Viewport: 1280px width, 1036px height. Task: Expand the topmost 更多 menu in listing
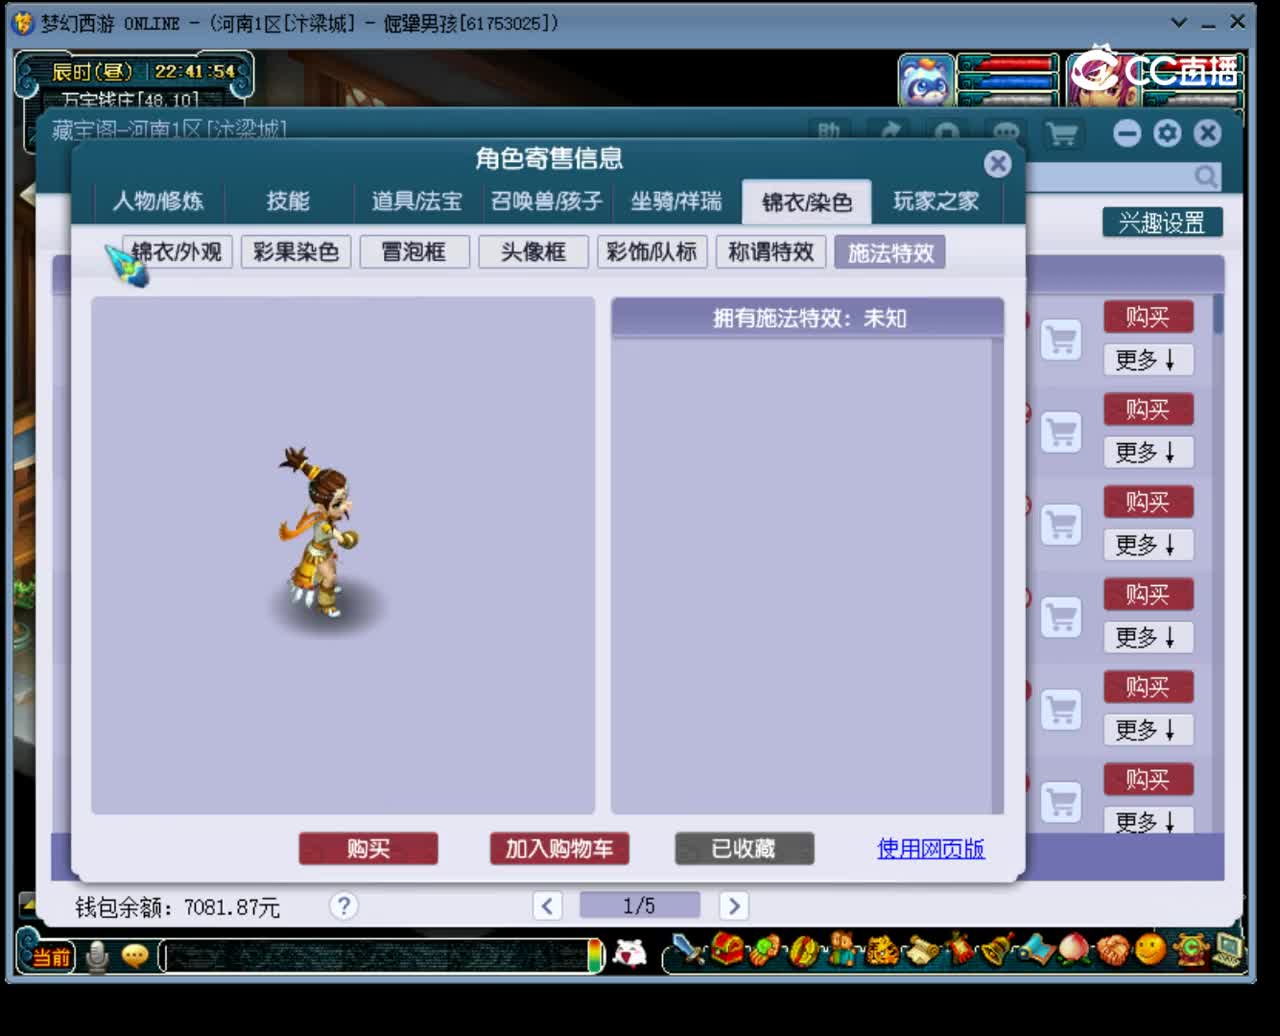point(1148,360)
